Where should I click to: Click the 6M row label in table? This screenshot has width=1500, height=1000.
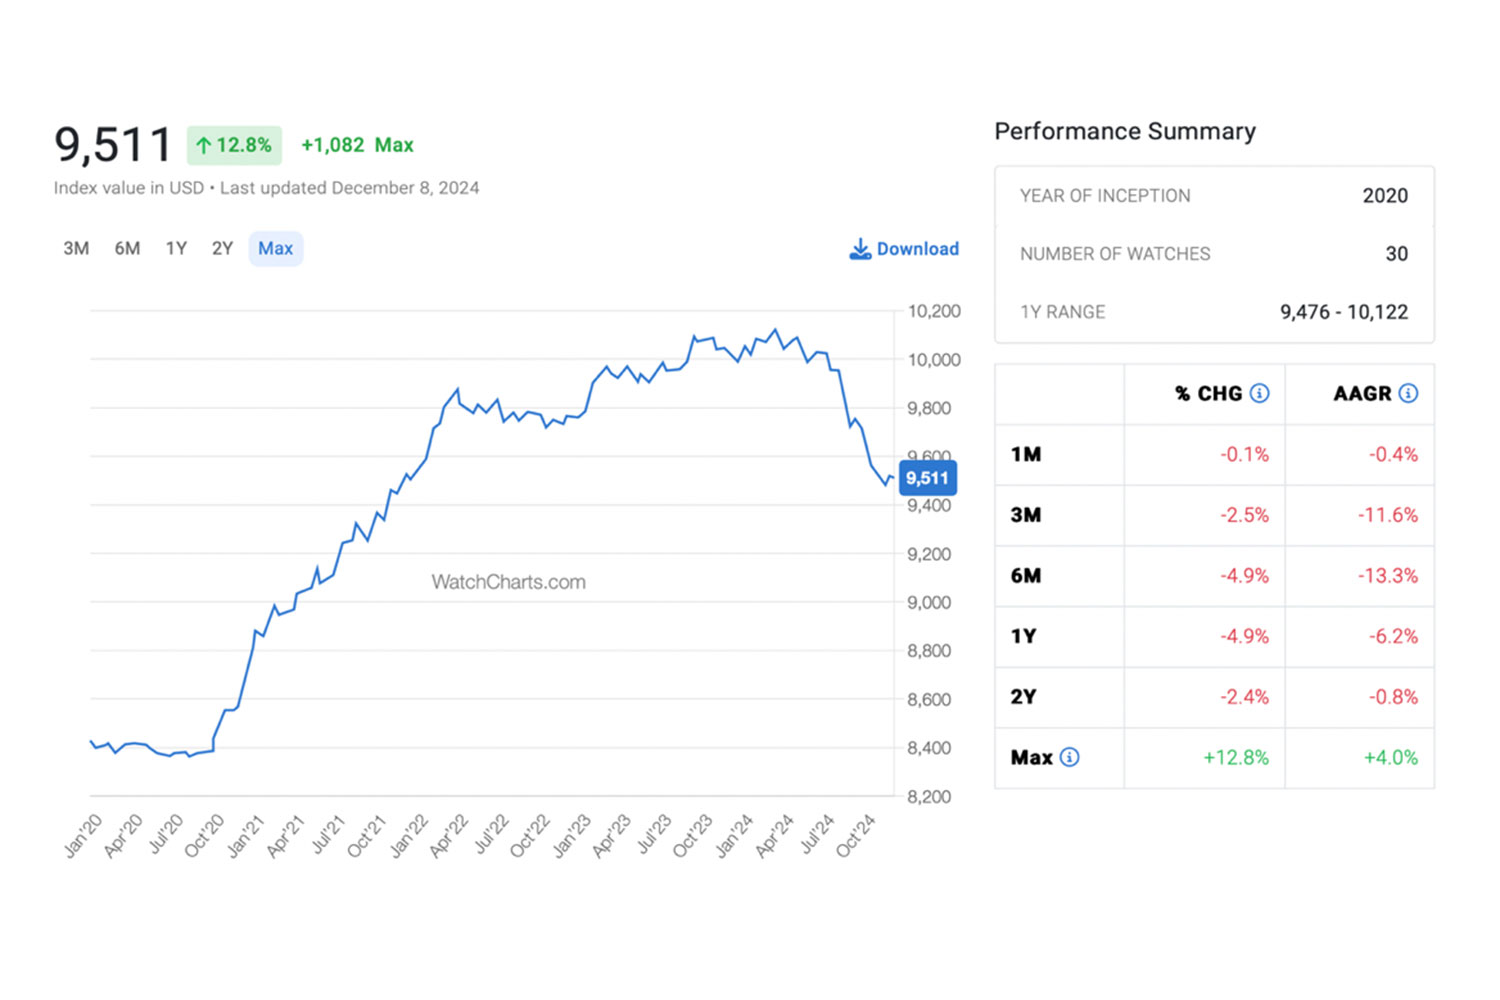1026,575
